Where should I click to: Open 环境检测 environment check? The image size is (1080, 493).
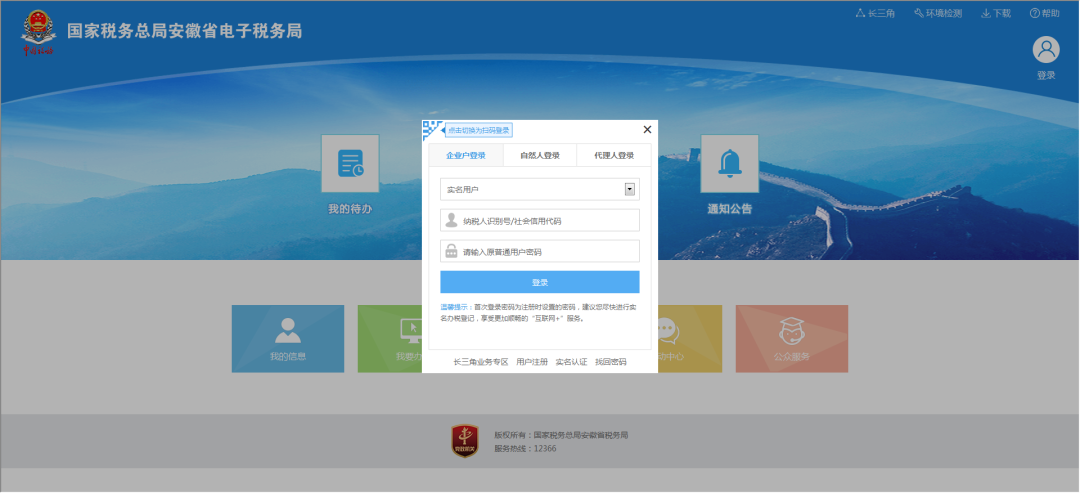(937, 13)
